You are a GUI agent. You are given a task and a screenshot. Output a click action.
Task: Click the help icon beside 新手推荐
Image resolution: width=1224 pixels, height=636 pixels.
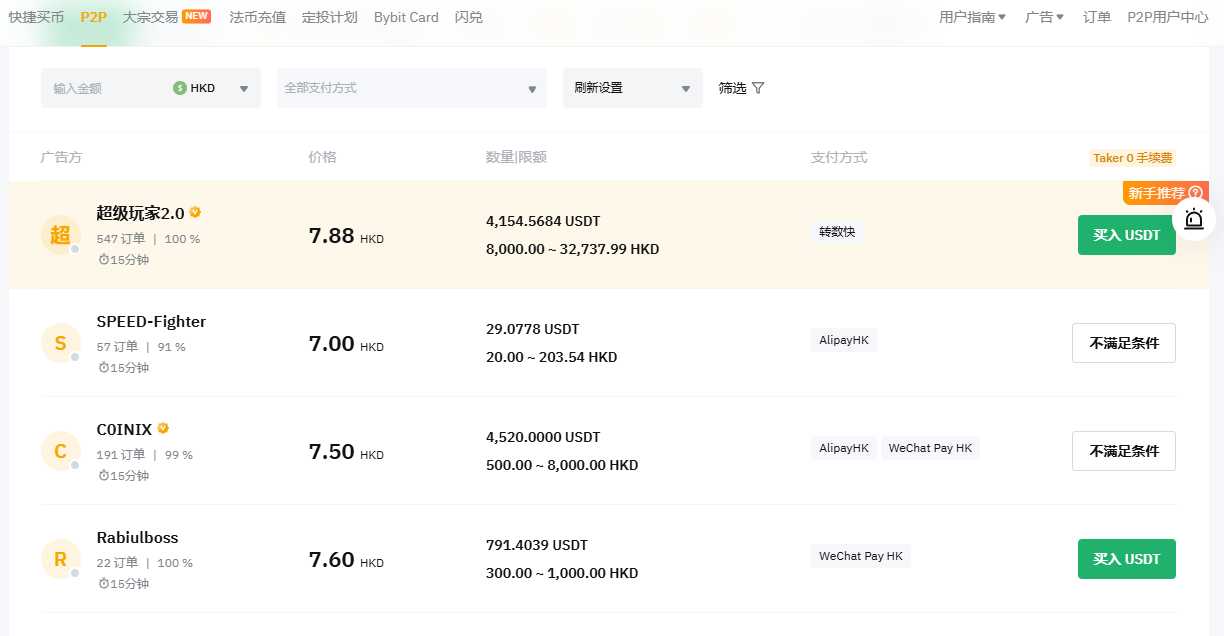tap(1195, 193)
